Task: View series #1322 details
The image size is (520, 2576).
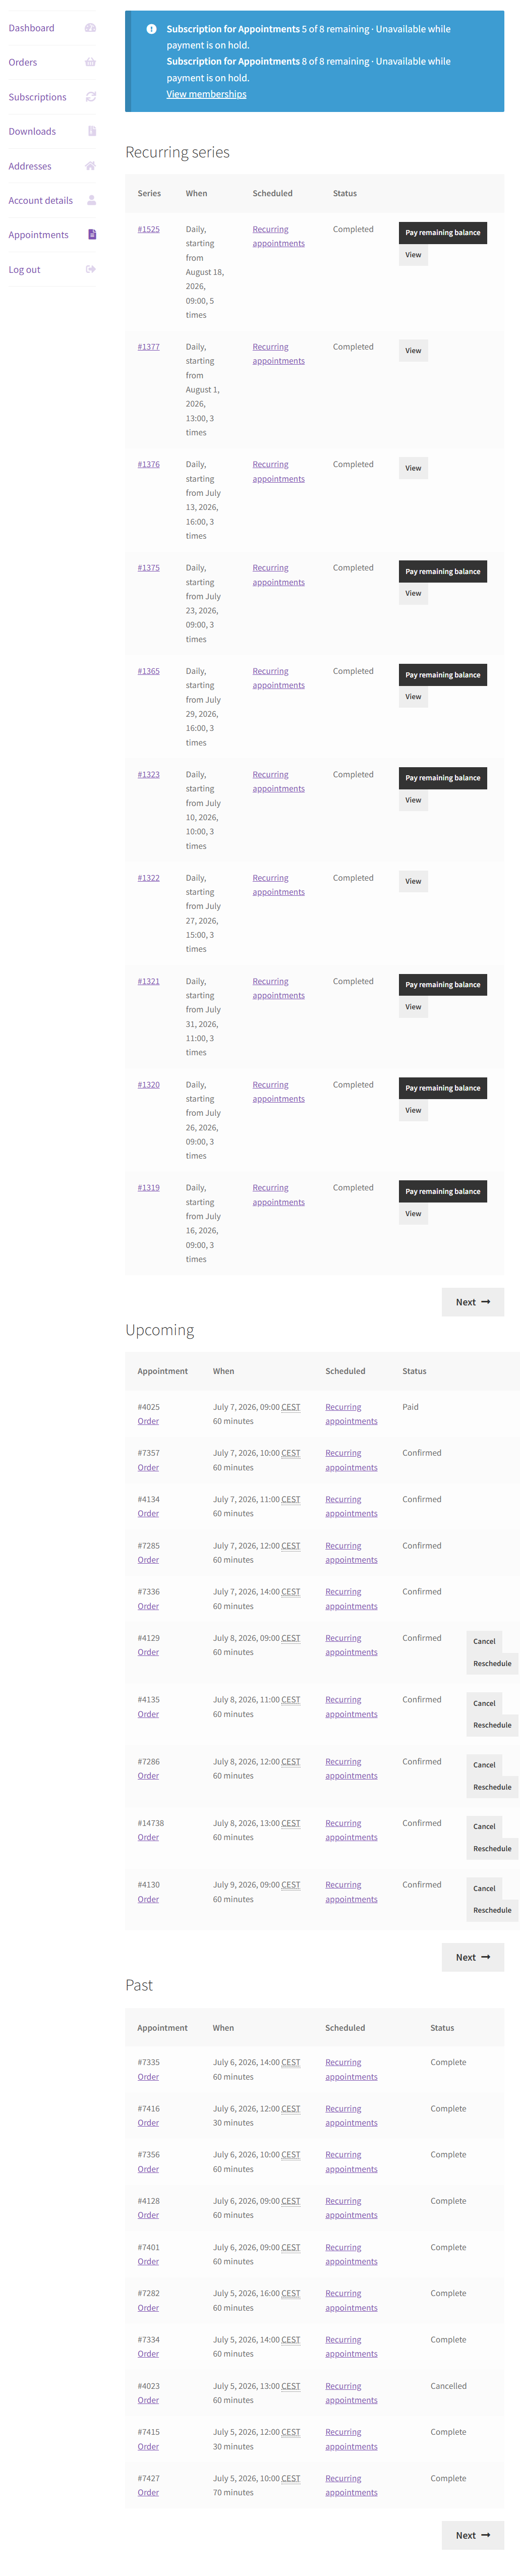Action: [x=413, y=881]
